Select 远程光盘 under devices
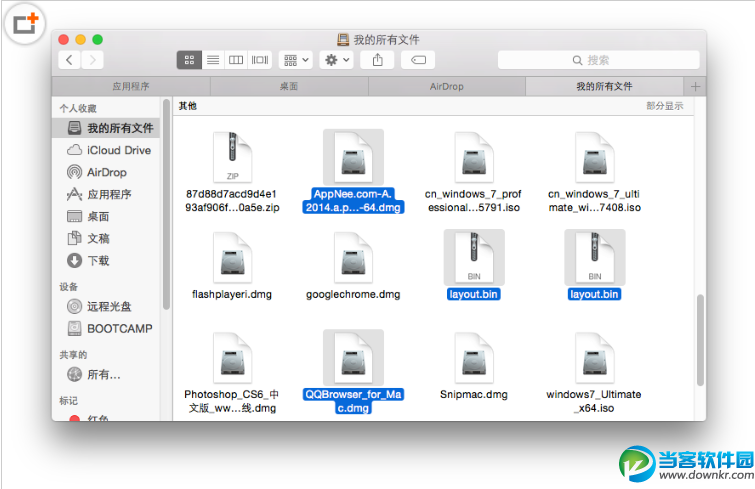 (x=106, y=307)
